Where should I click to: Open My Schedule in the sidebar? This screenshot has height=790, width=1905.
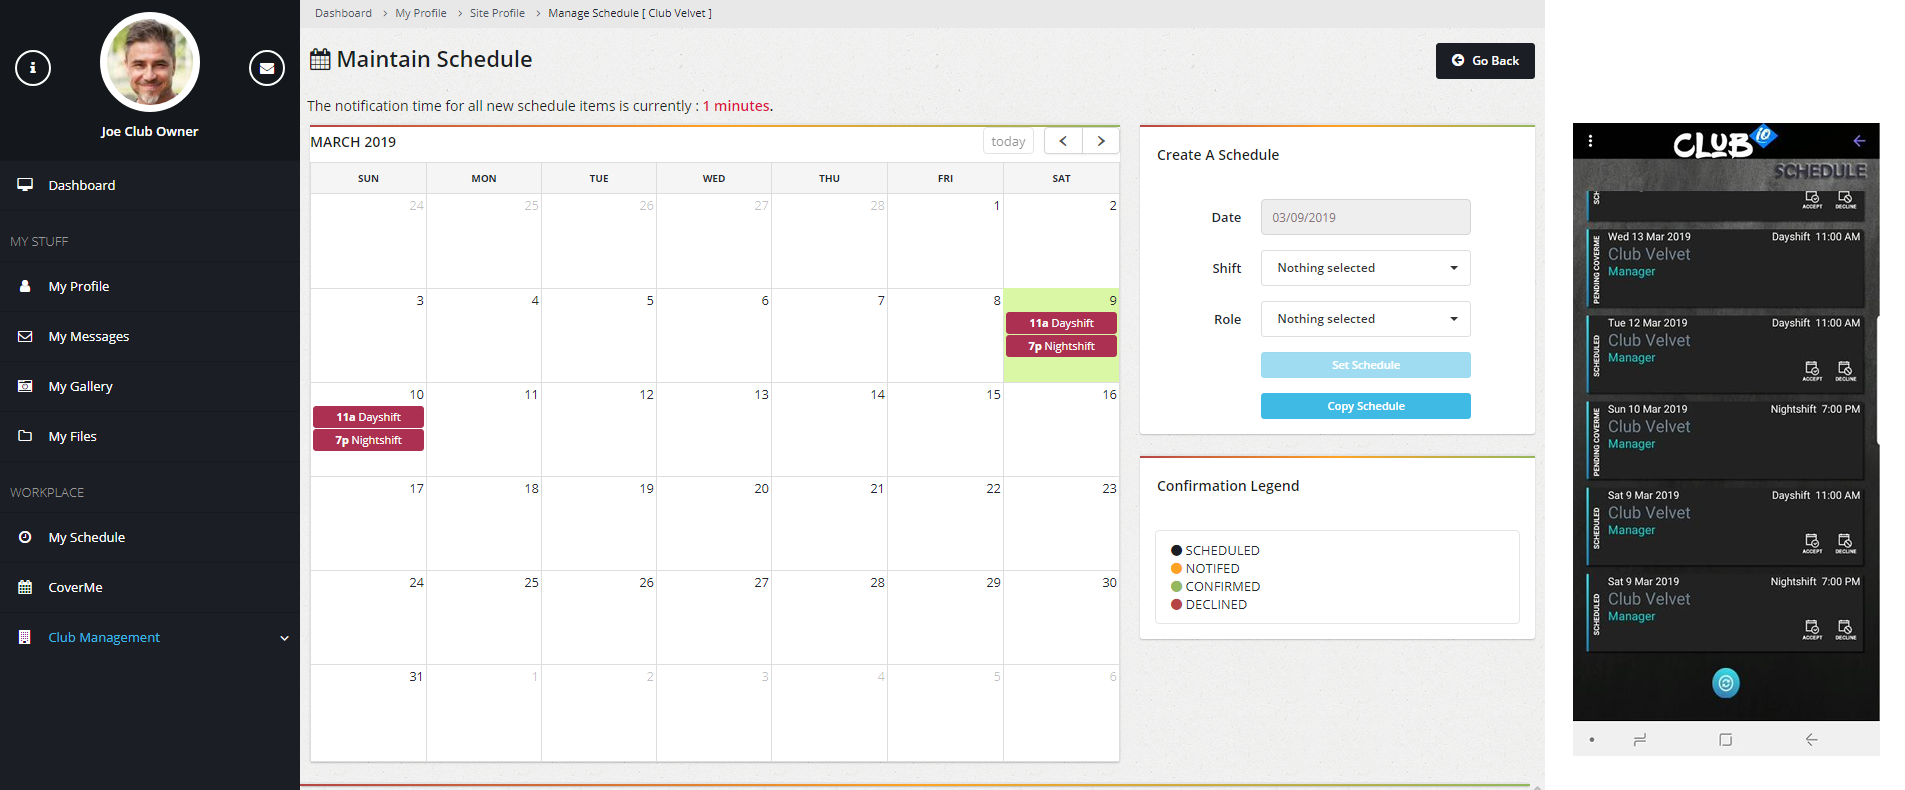point(87,537)
